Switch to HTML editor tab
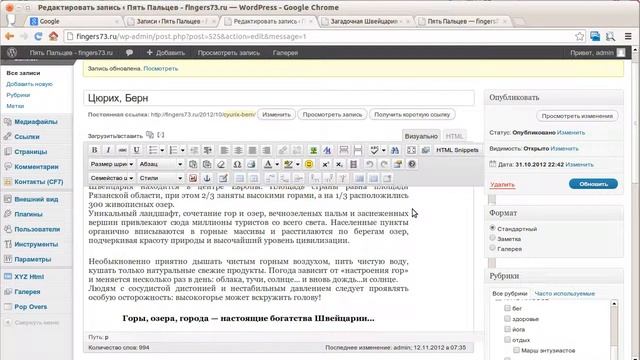The image size is (640, 360). pos(454,136)
